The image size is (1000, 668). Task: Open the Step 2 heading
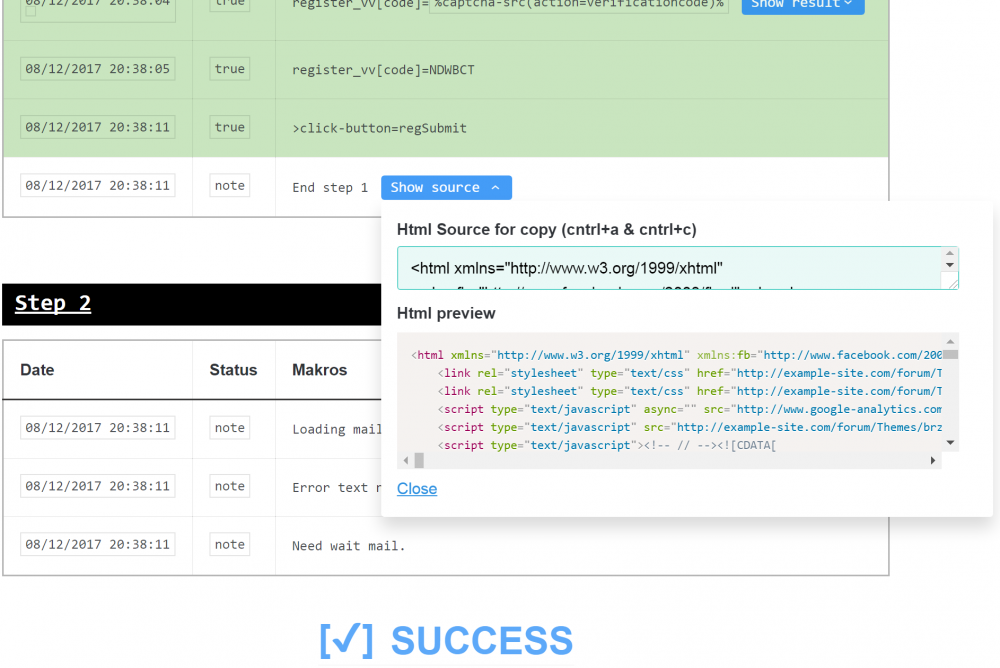click(x=53, y=303)
